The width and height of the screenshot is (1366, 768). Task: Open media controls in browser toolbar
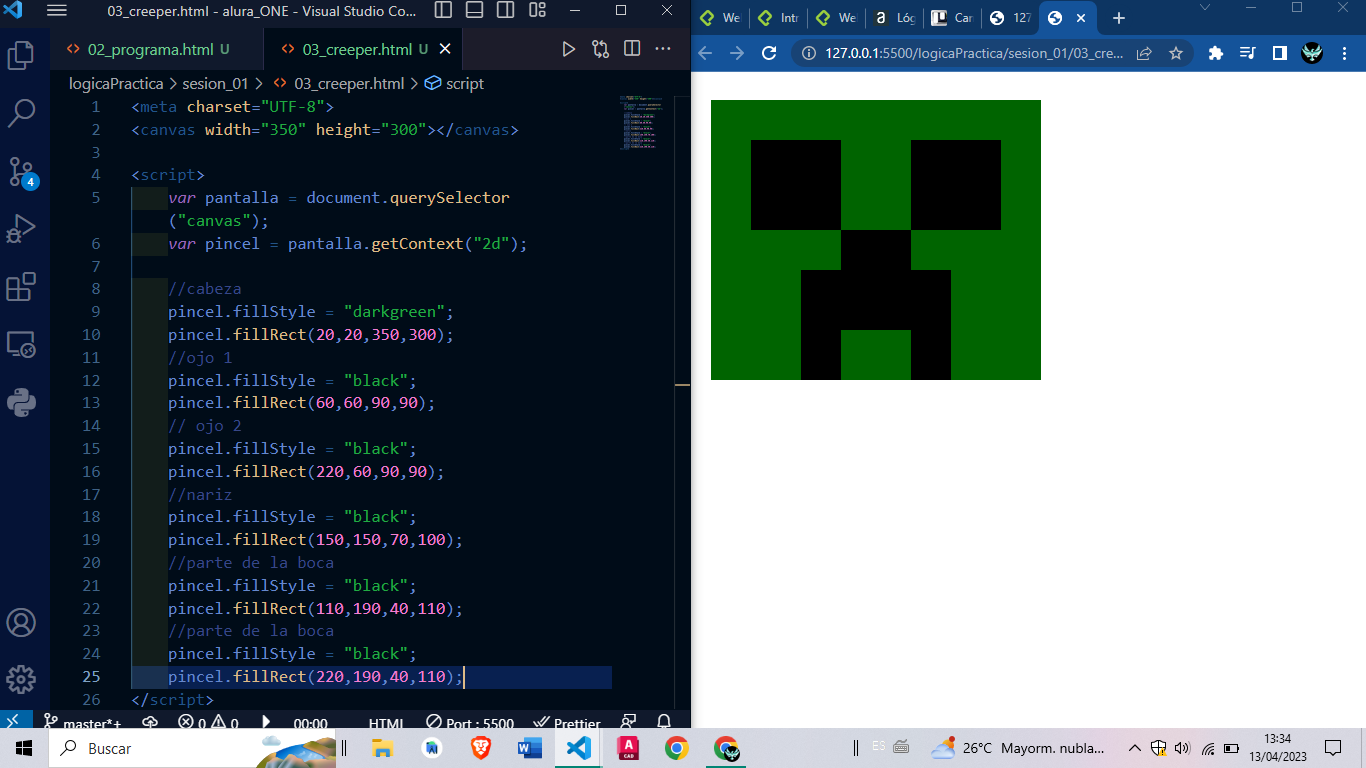(x=1247, y=53)
